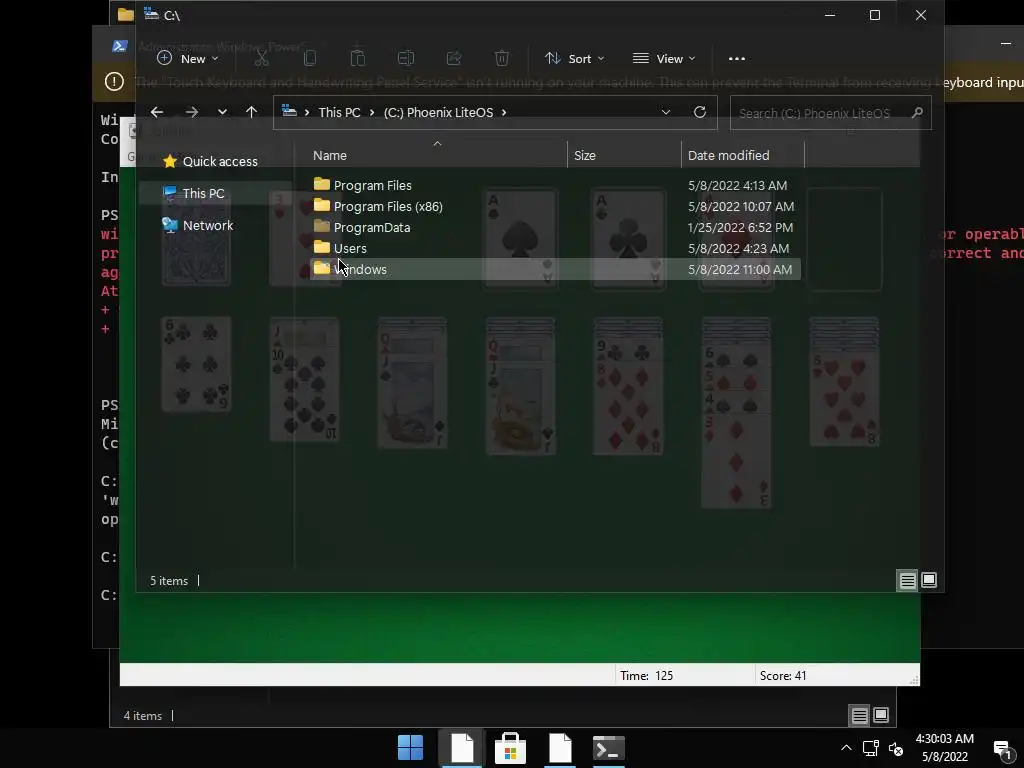
Task: Click the Terminal warning info icon
Action: (x=114, y=82)
